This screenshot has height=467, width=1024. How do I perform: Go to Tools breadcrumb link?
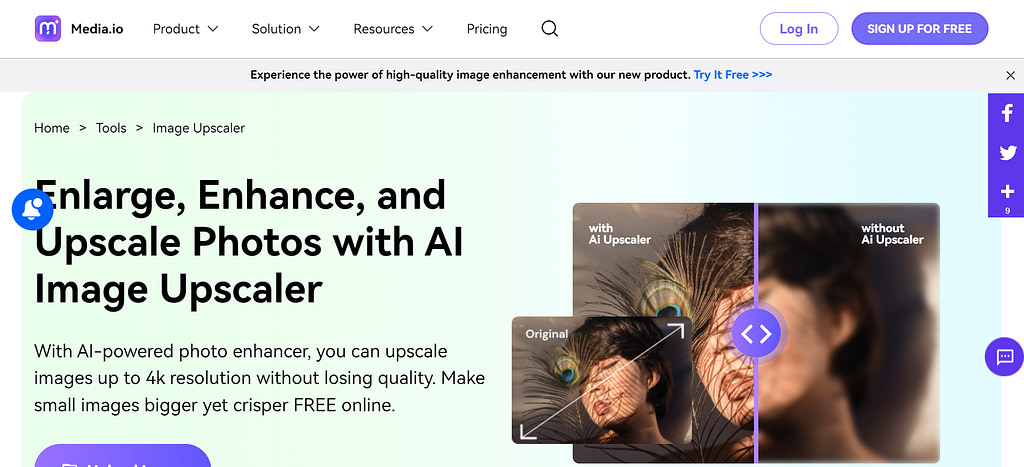click(111, 128)
